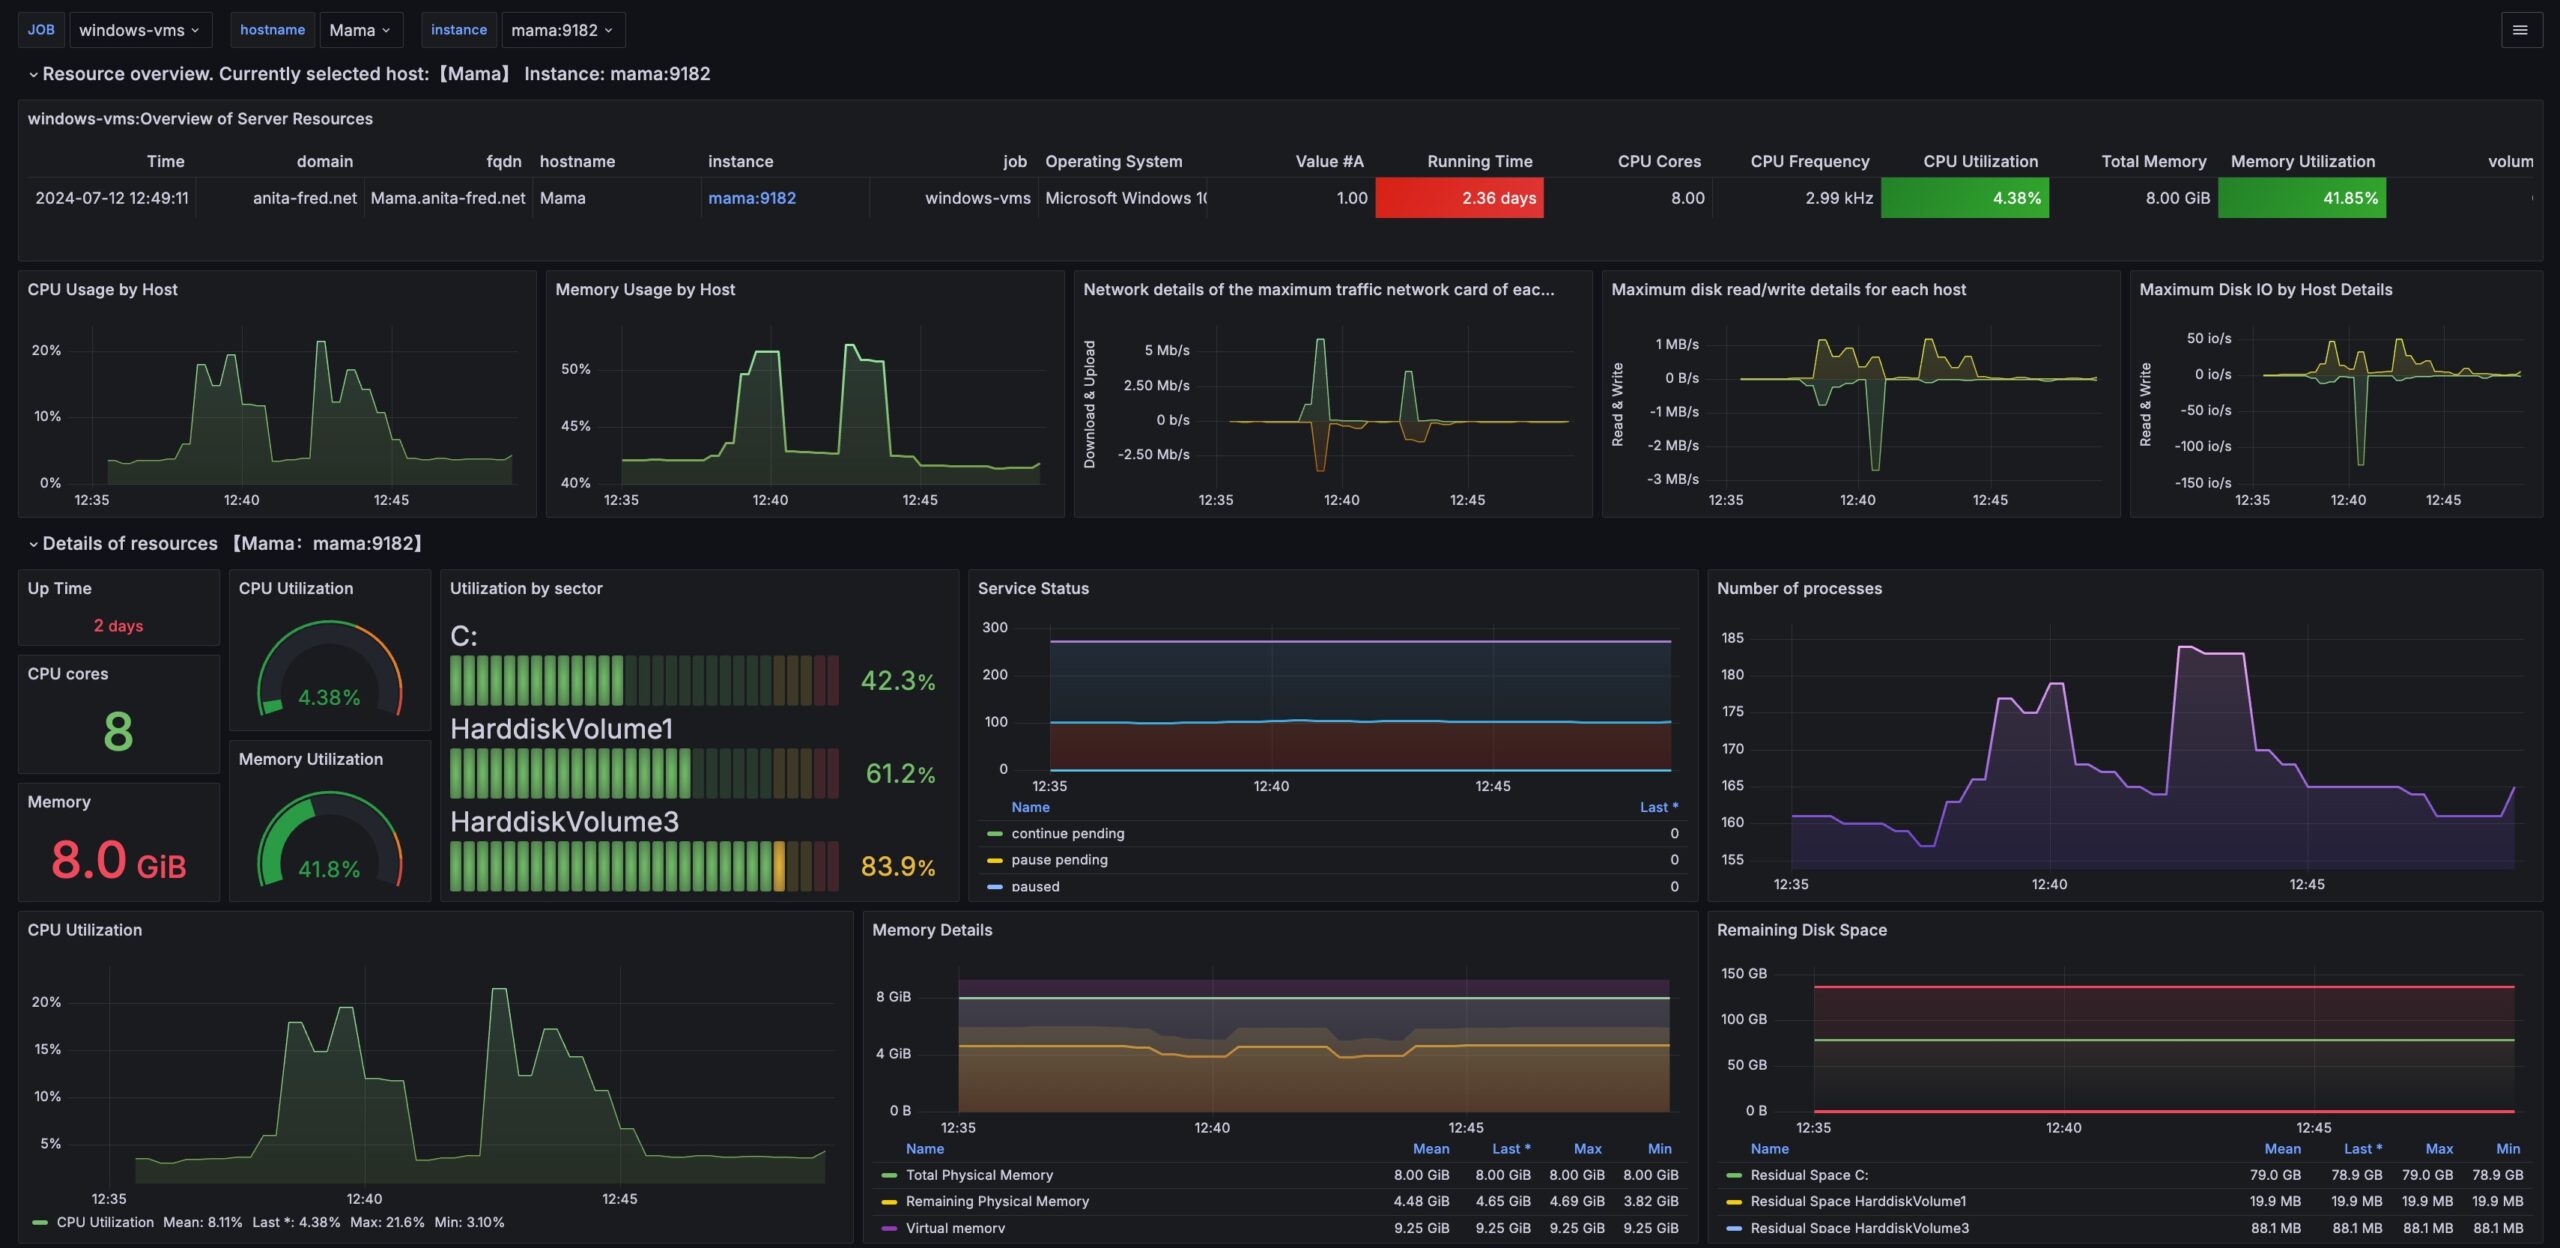The width and height of the screenshot is (2560, 1248).
Task: Toggle Residual Space C: legend series
Action: coord(1808,1175)
